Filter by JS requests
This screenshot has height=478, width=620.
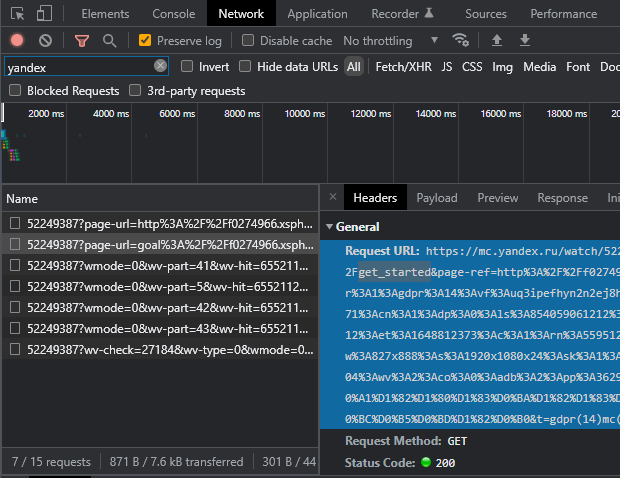click(x=446, y=66)
